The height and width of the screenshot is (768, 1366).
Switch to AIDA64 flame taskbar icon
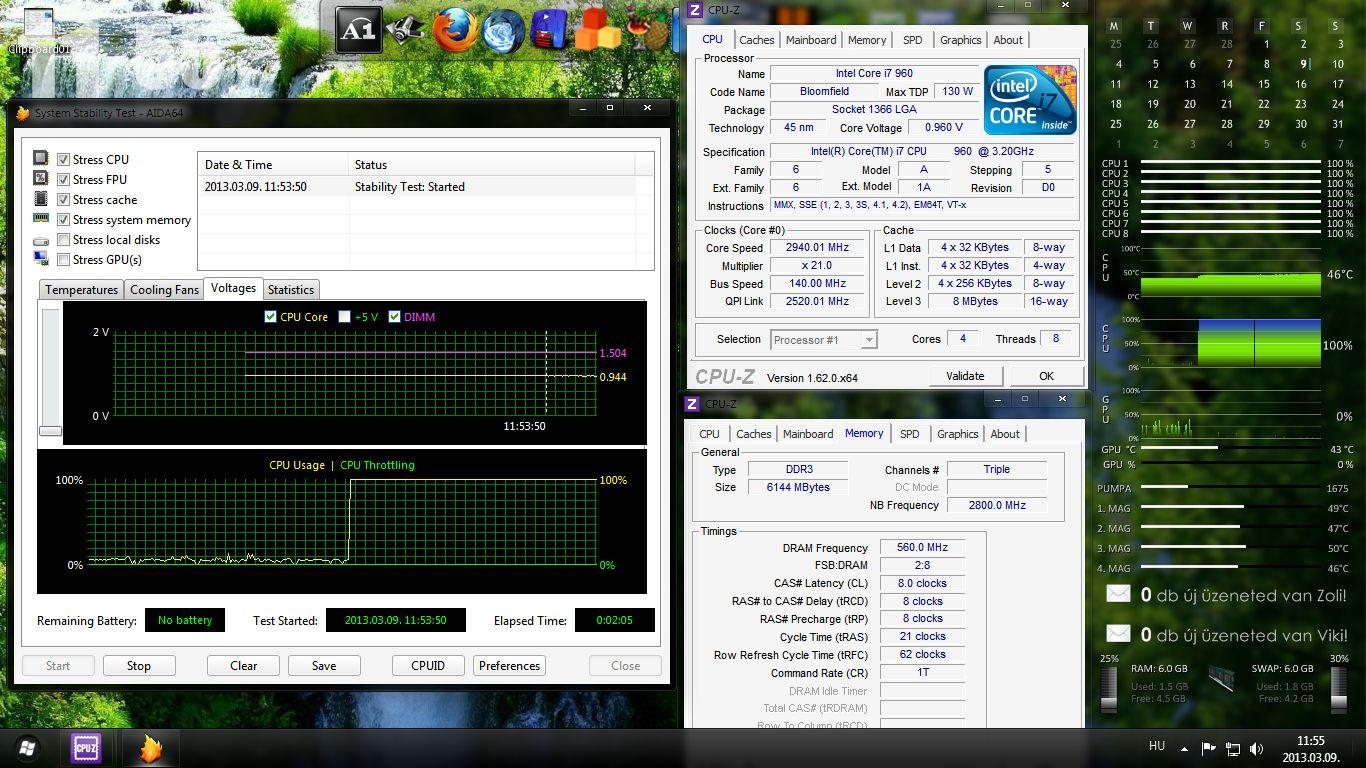[x=151, y=748]
